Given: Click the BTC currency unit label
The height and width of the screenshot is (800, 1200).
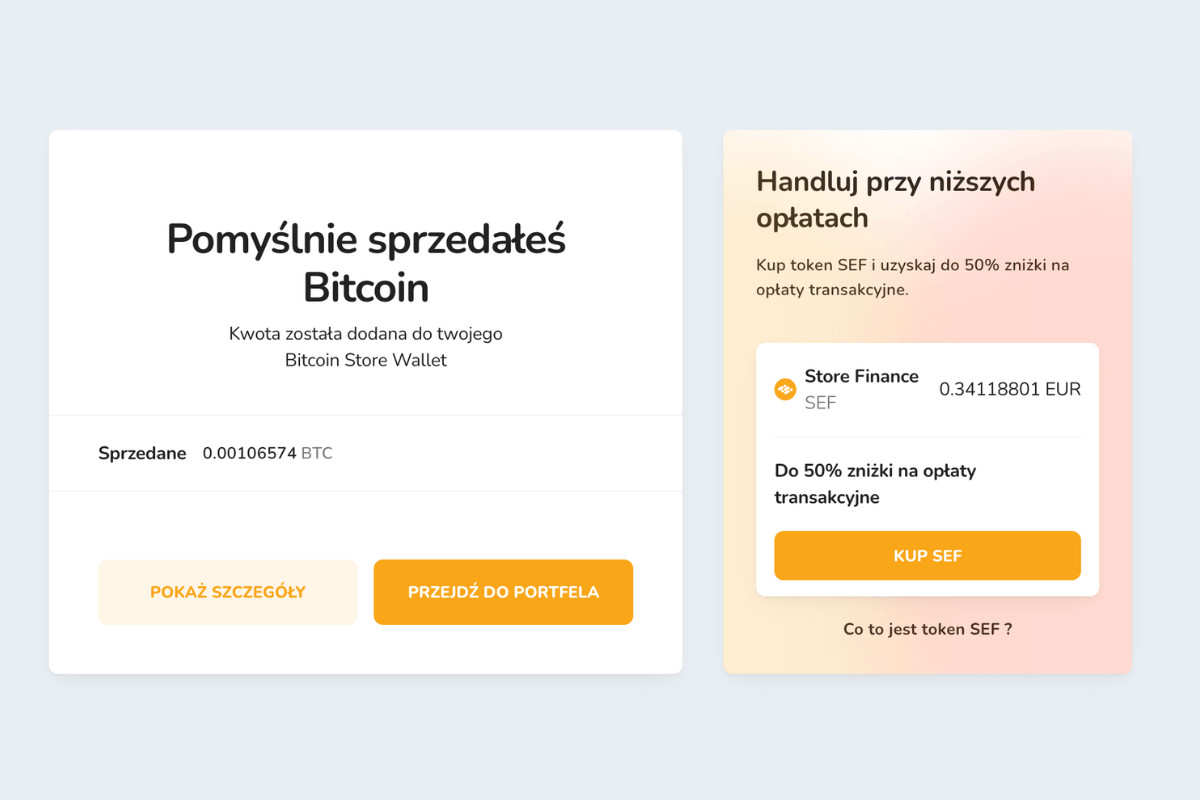Looking at the screenshot, I should click(x=317, y=453).
